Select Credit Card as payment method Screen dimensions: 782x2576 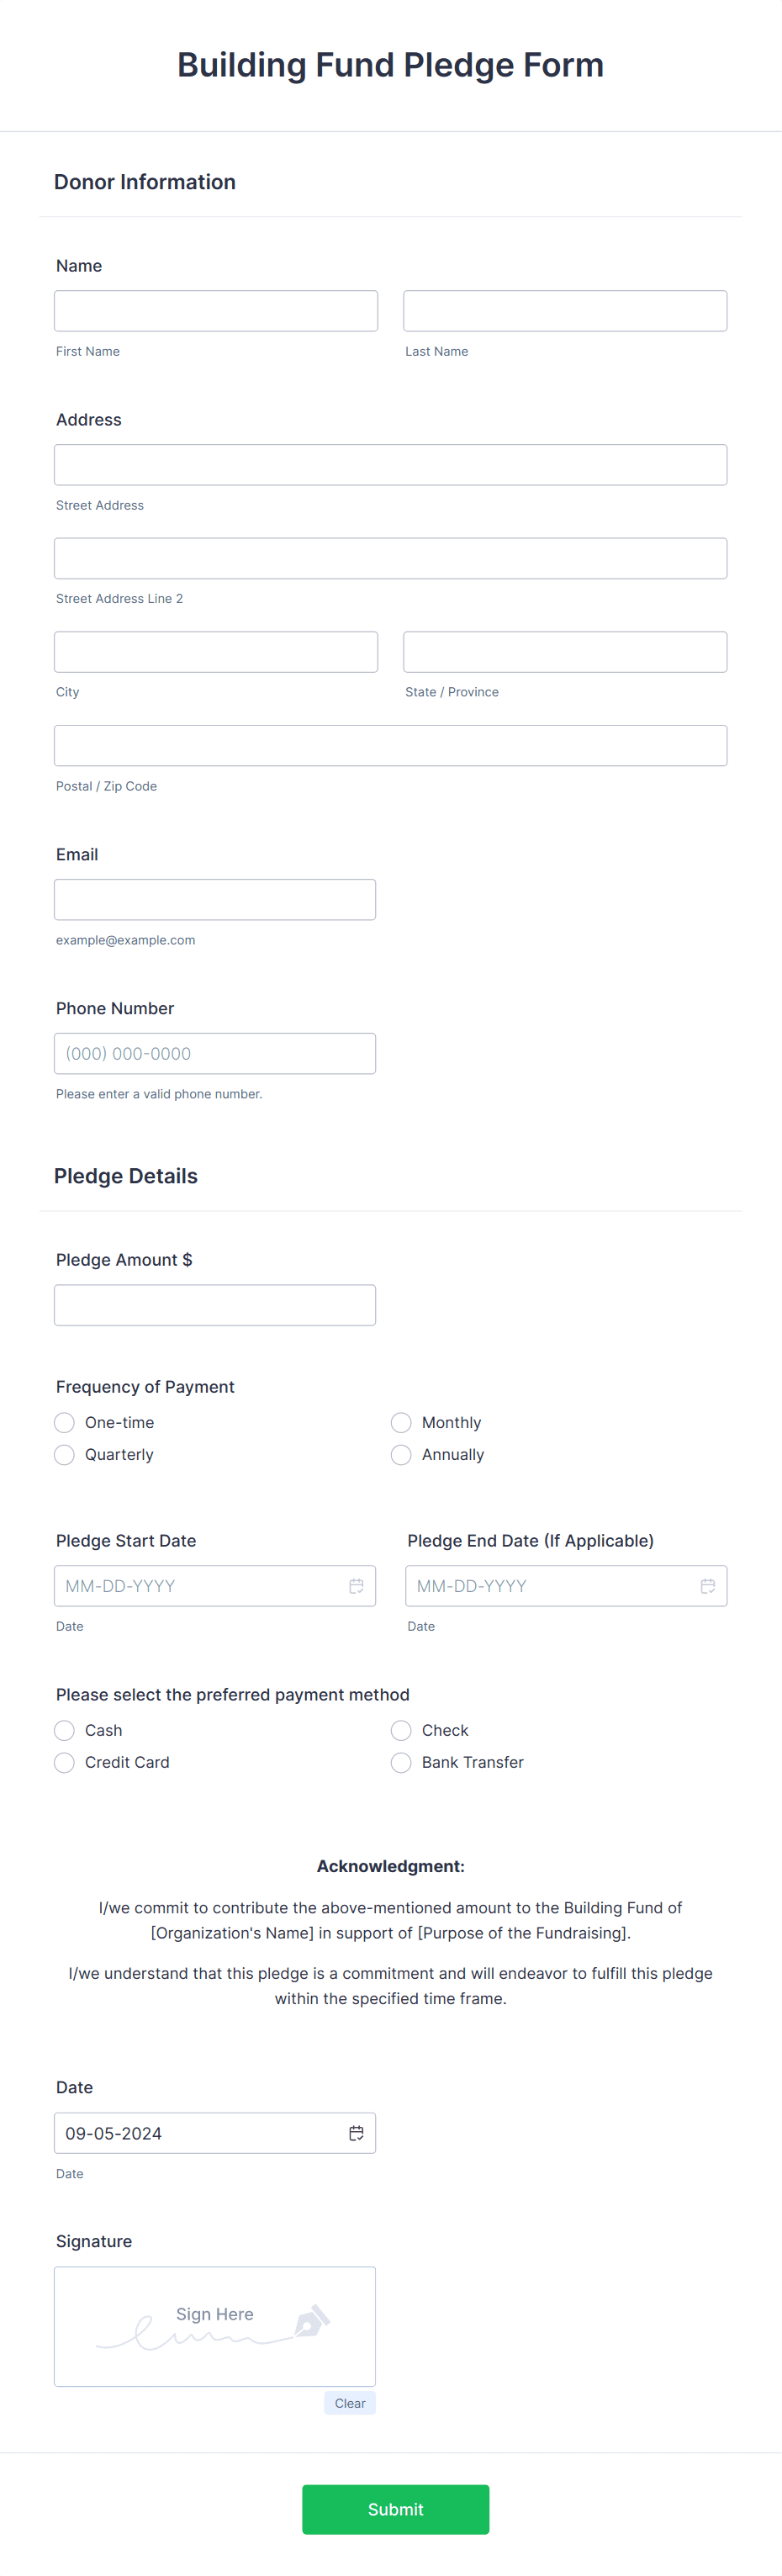63,1762
